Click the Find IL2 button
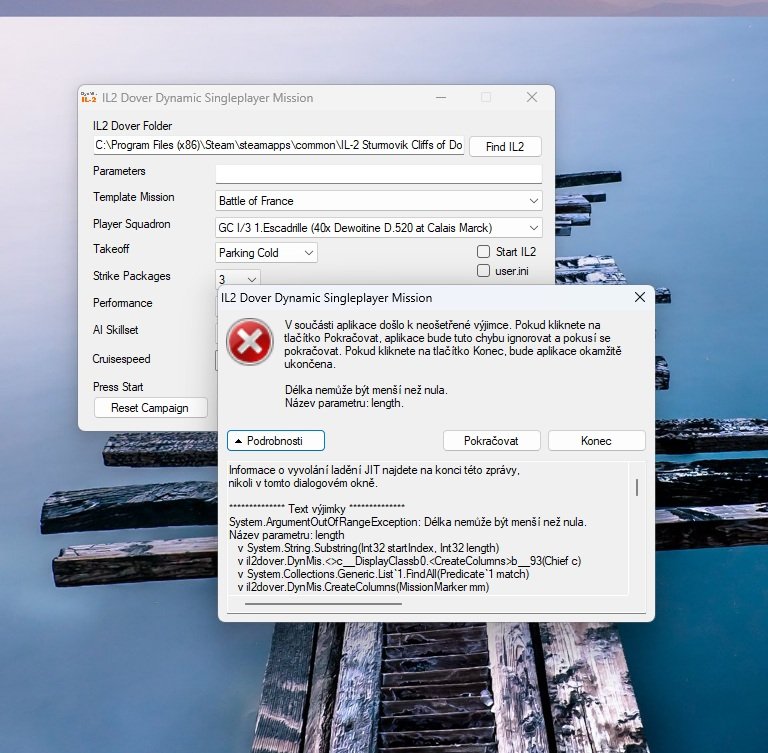Viewport: 768px width, 753px height. click(505, 146)
